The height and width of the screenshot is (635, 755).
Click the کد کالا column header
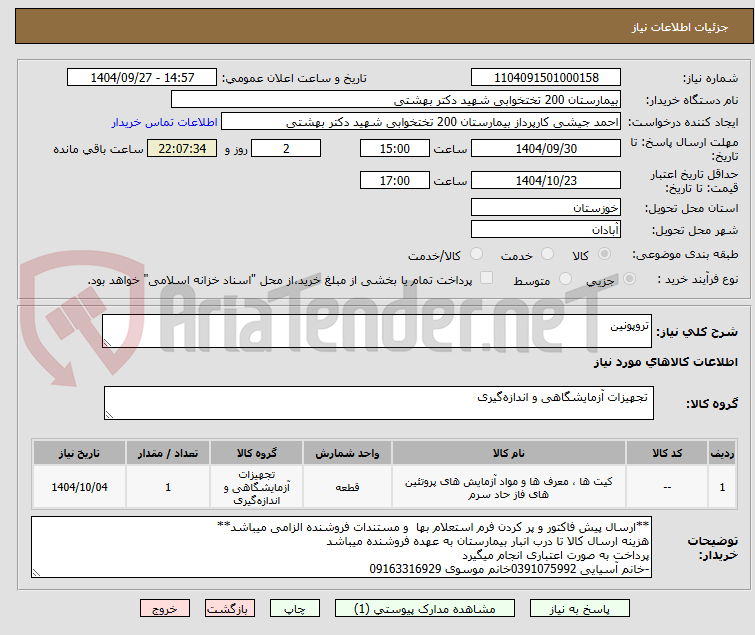click(x=667, y=453)
